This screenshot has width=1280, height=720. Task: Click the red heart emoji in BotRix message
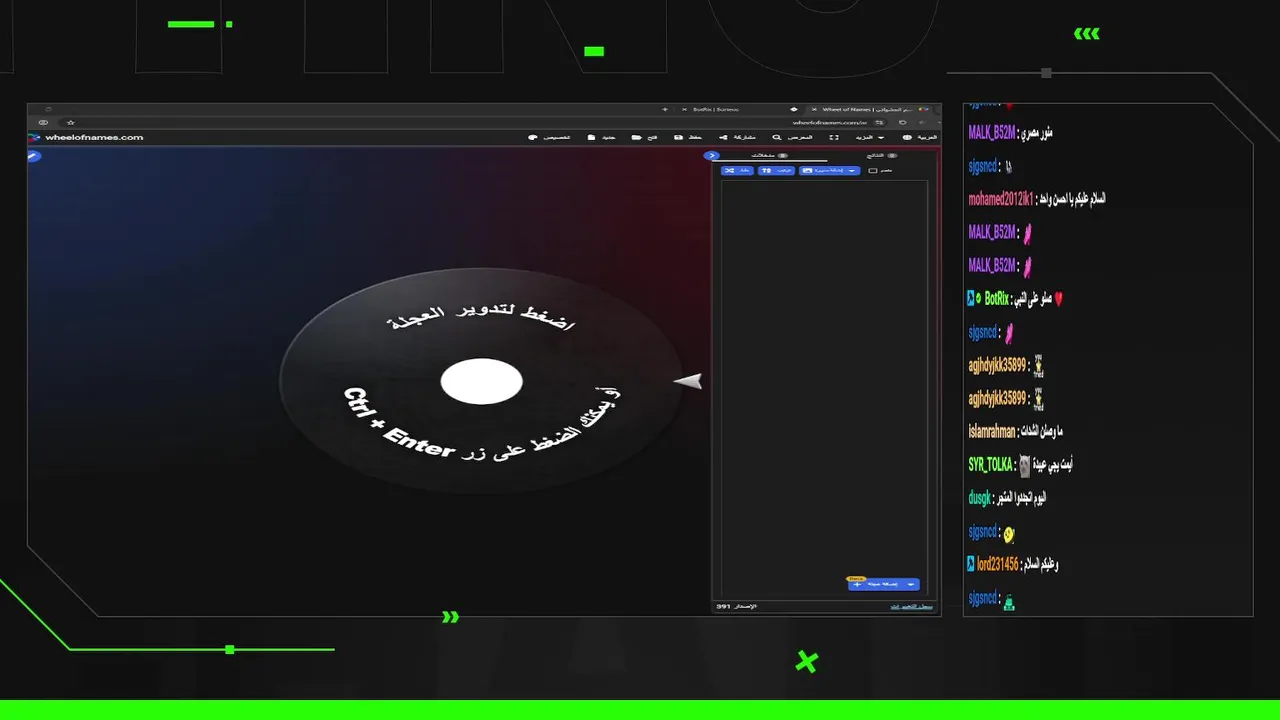coord(1058,299)
